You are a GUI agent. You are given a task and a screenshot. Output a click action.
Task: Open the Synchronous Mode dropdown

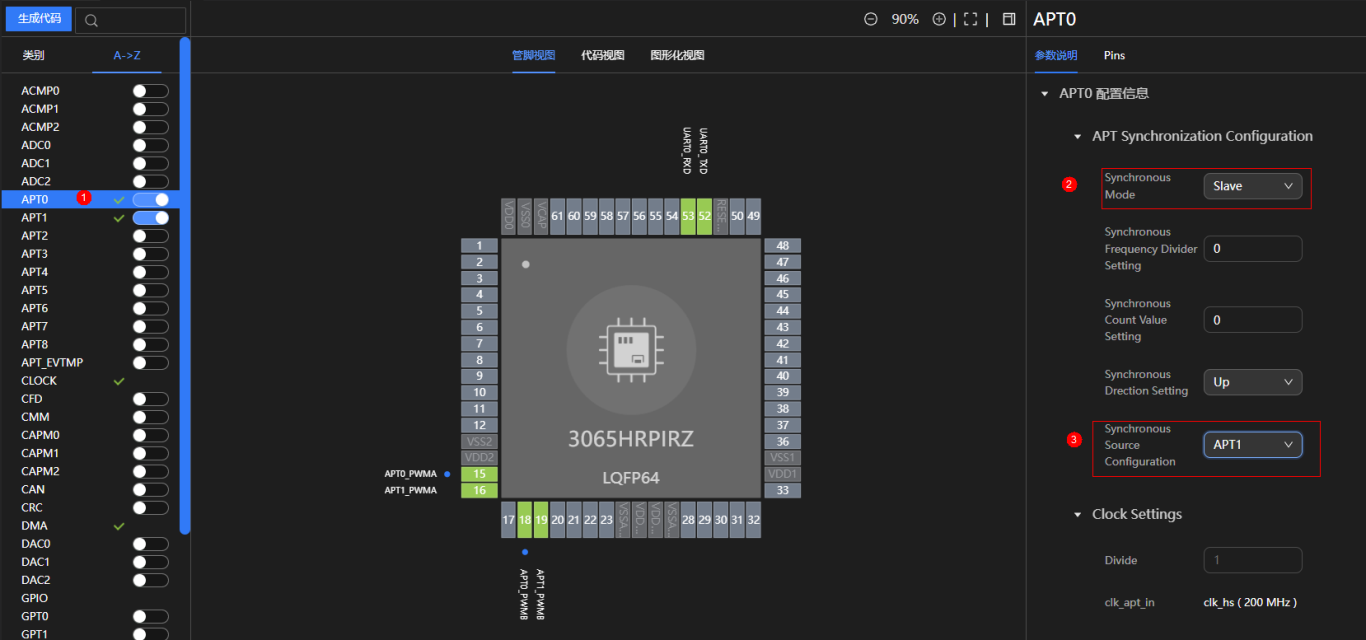pos(1252,186)
